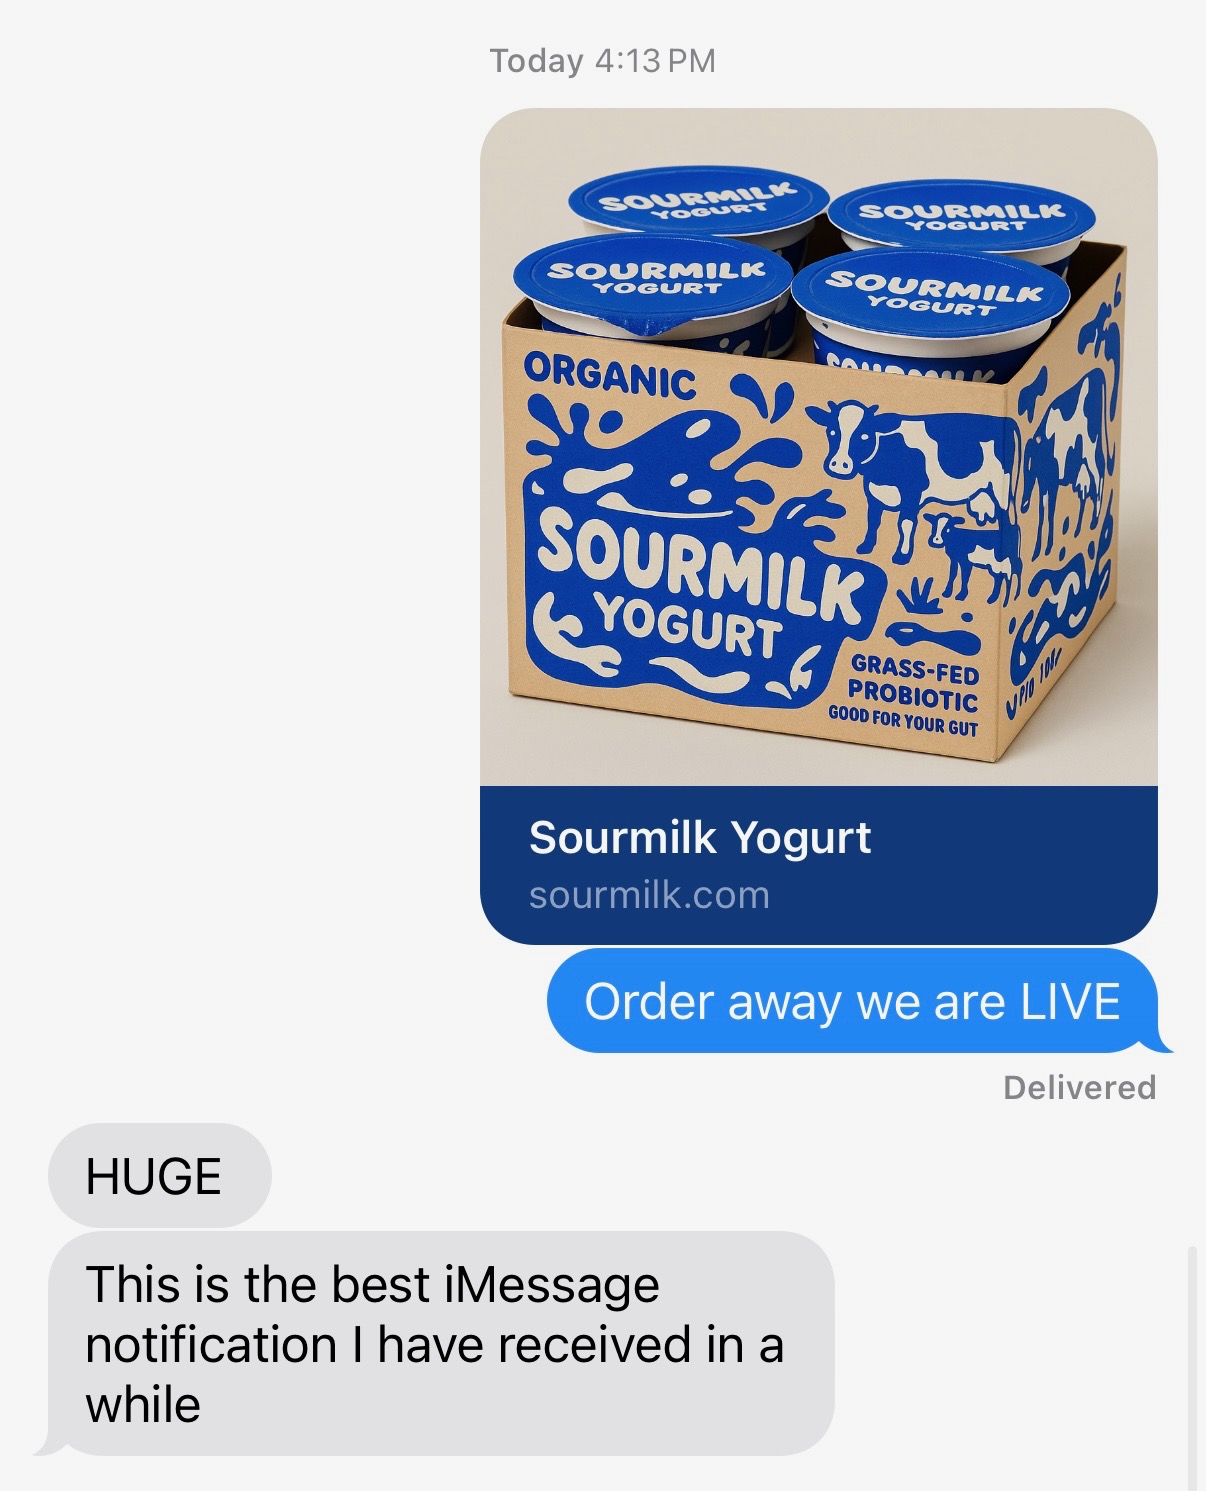Open the Sourmilk Yogurt link preview title

(x=700, y=838)
